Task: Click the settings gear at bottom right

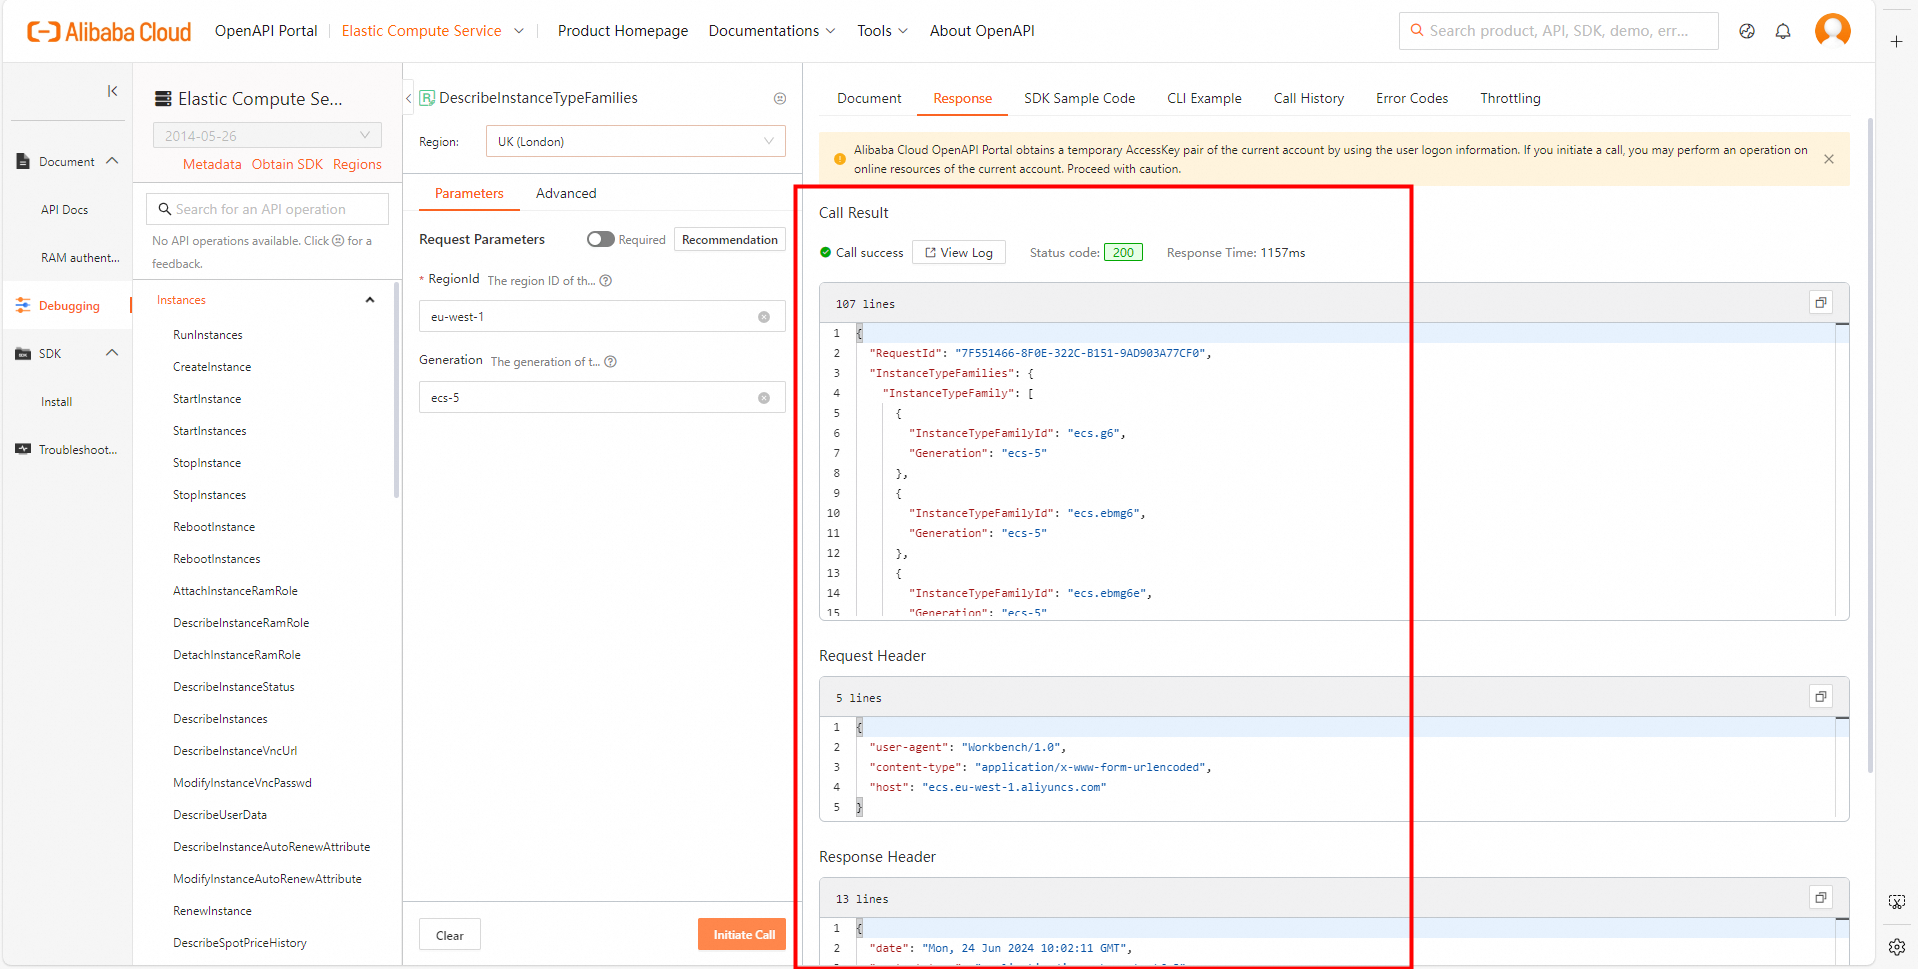Action: pos(1897,947)
